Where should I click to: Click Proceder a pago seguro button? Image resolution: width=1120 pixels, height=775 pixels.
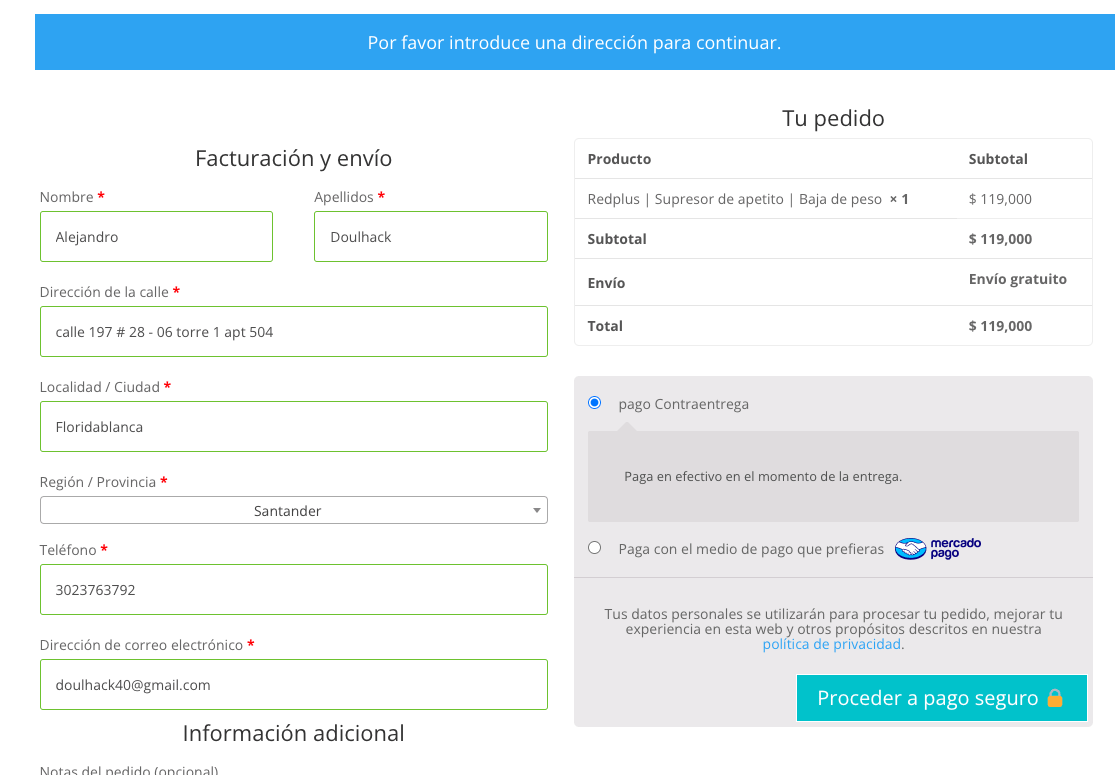click(941, 698)
